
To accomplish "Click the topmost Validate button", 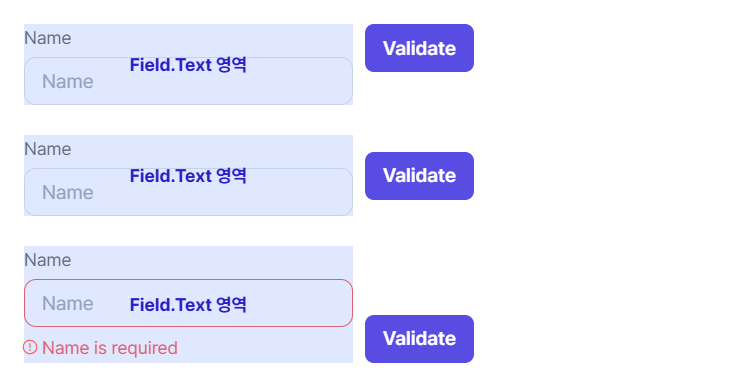I will [x=419, y=48].
